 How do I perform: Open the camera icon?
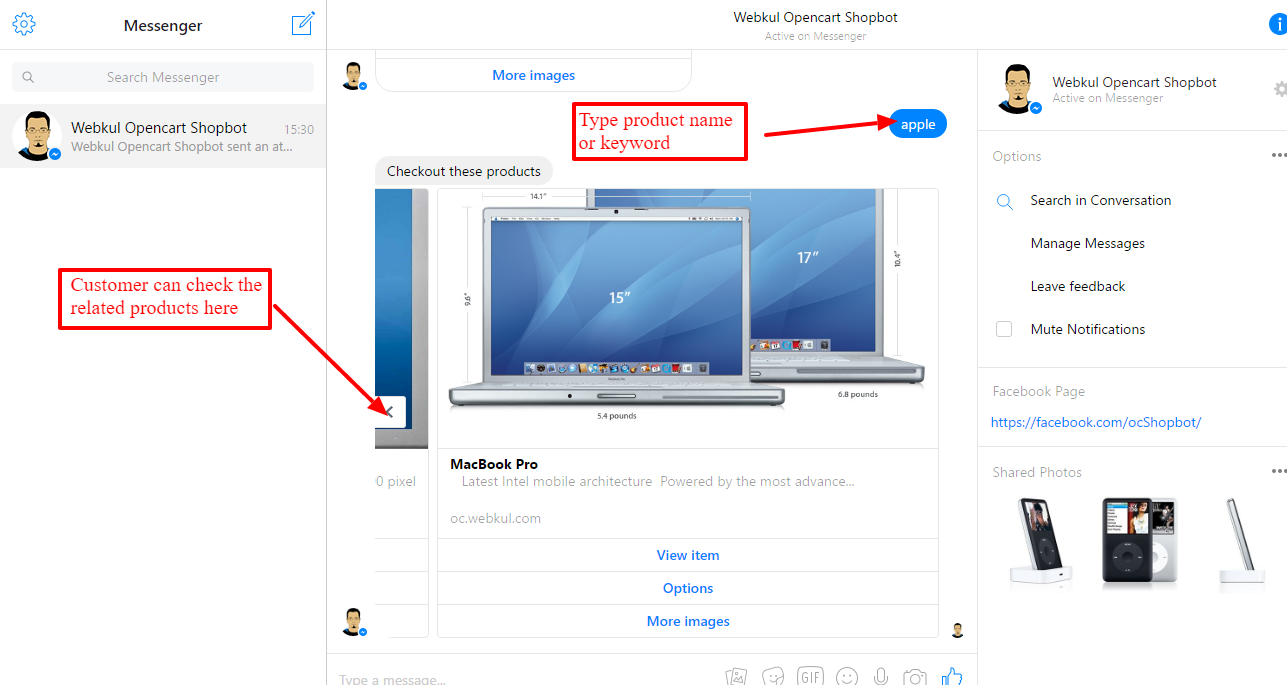click(x=914, y=677)
